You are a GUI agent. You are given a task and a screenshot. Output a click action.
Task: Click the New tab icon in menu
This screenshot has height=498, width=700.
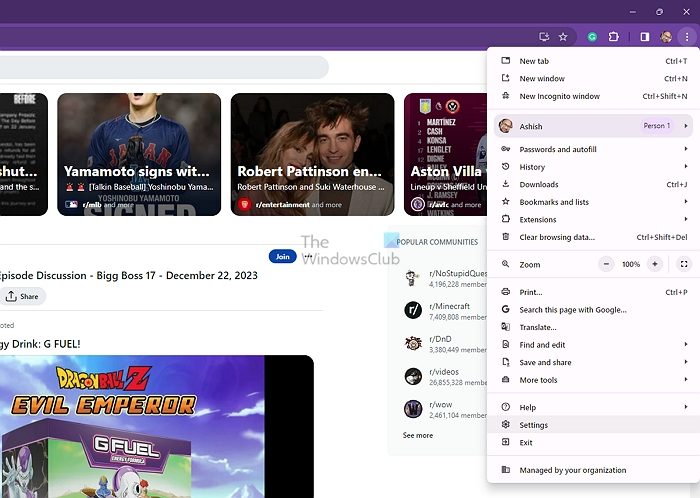pyautogui.click(x=505, y=61)
